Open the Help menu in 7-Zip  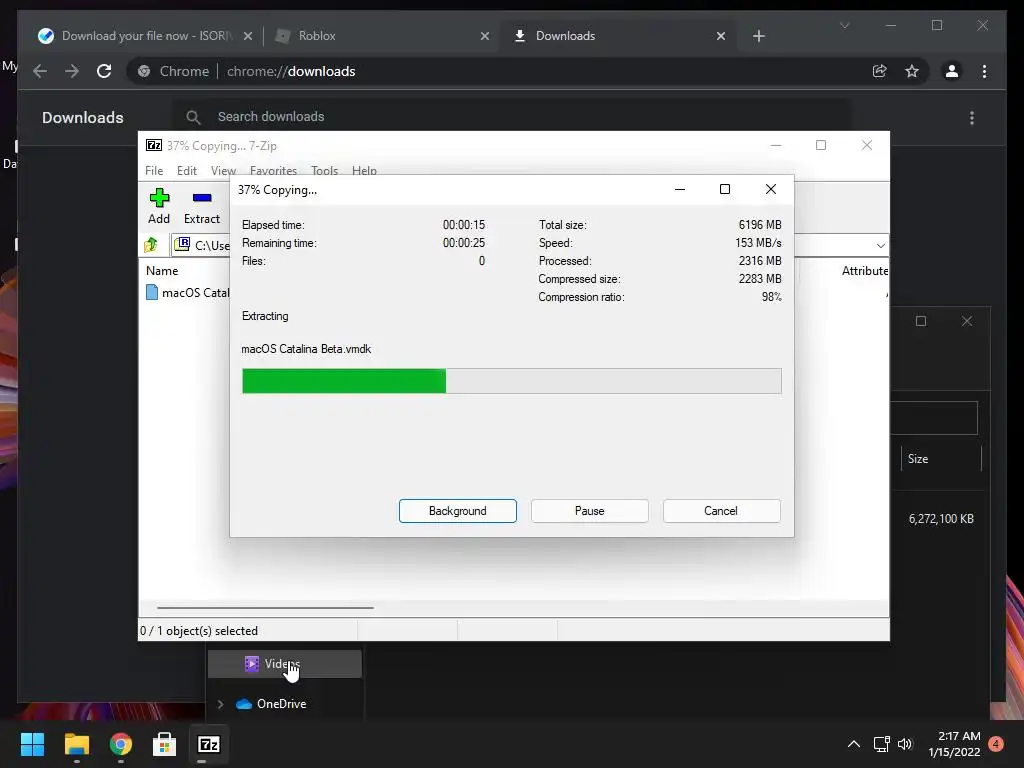(x=364, y=170)
